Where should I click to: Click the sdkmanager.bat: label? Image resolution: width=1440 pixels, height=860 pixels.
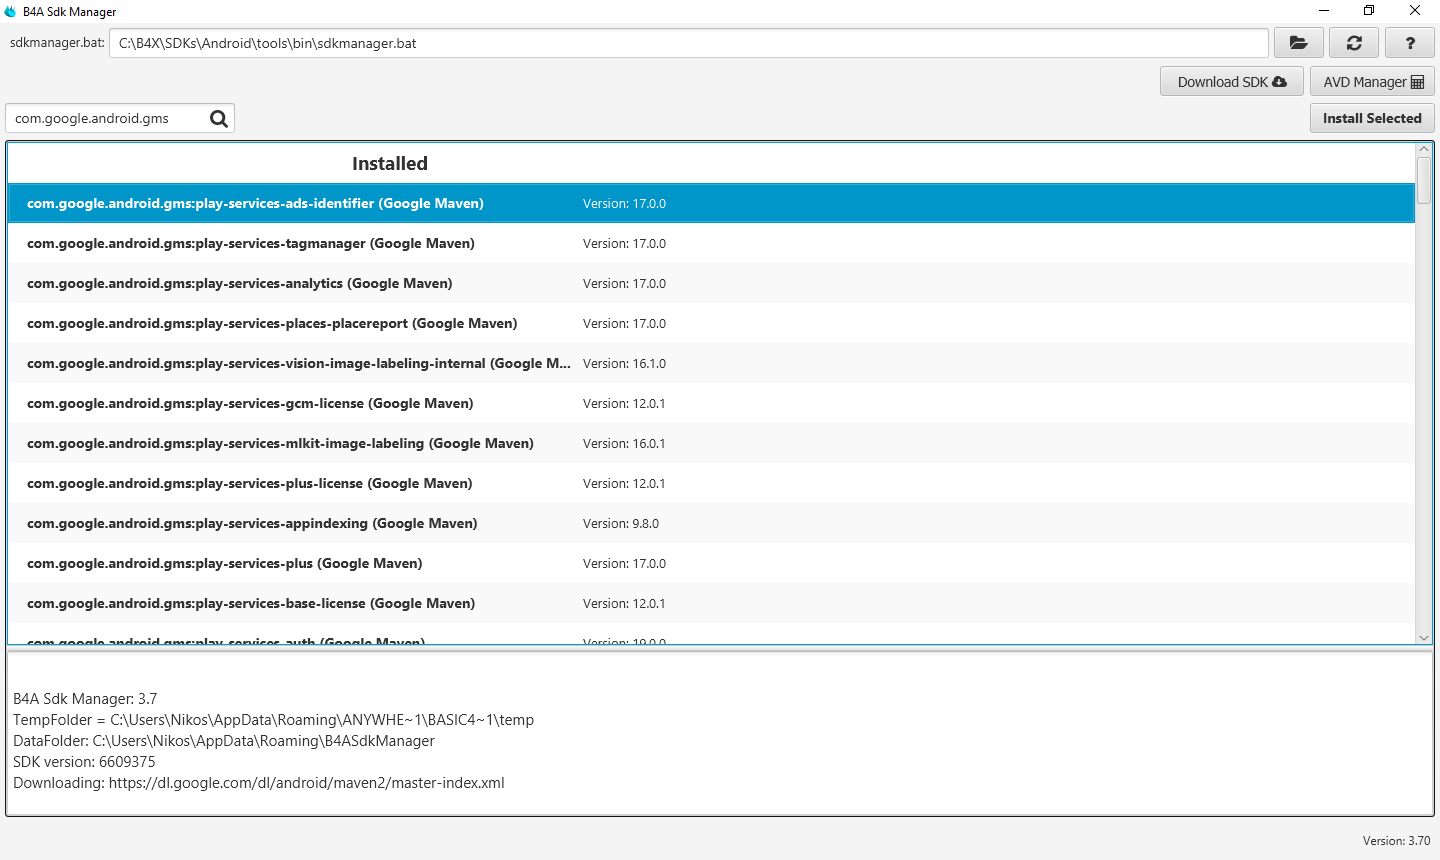(x=57, y=43)
